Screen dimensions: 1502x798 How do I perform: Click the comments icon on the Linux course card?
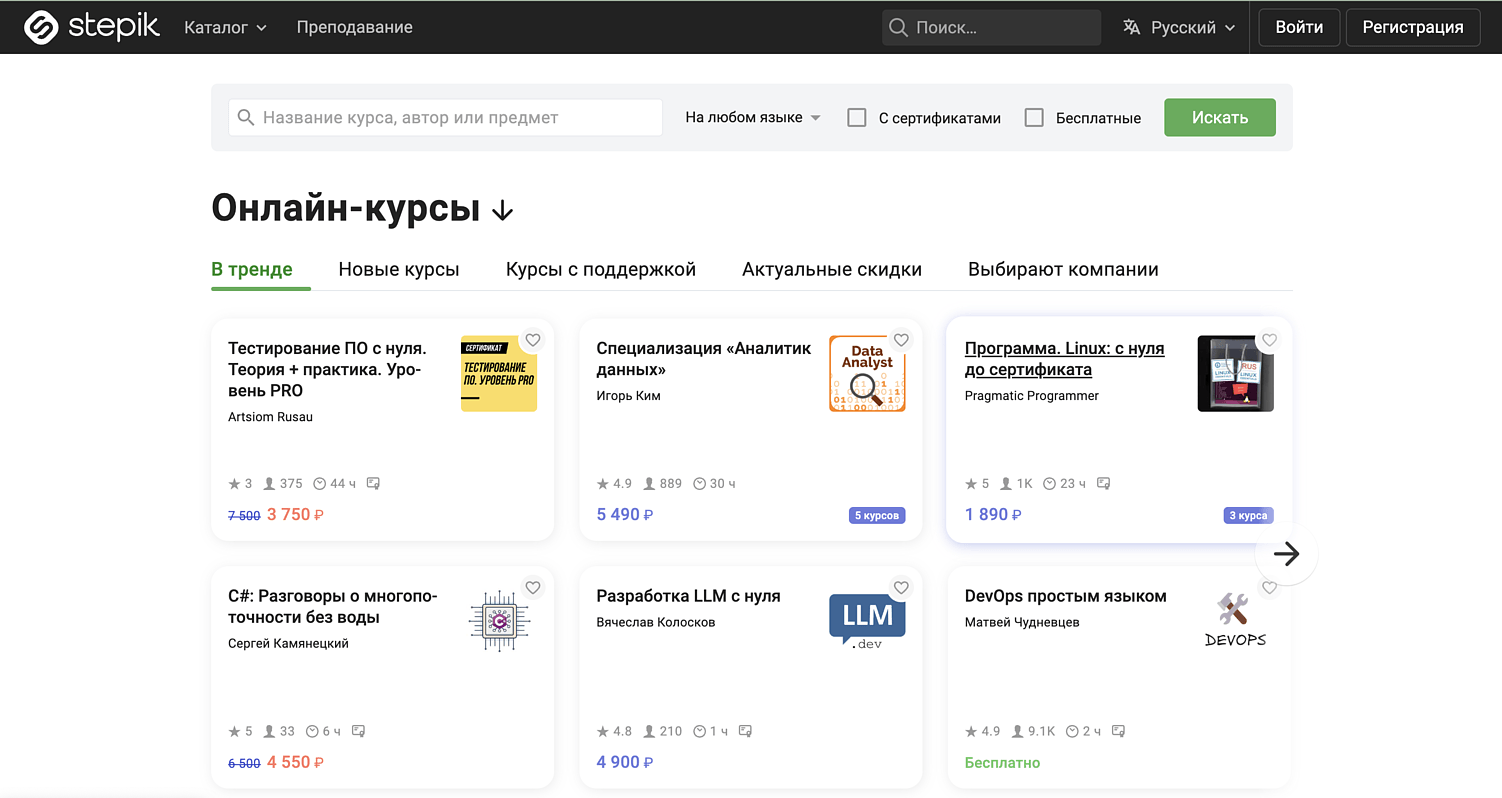tap(1103, 483)
